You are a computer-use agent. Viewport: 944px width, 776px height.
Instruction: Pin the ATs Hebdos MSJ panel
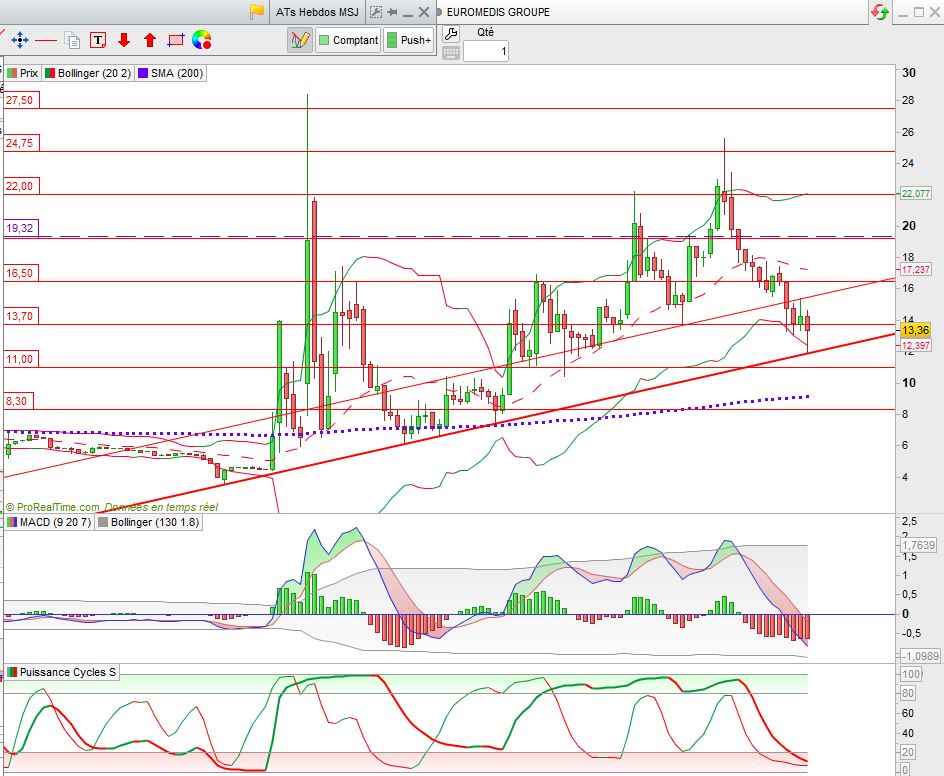[x=393, y=12]
